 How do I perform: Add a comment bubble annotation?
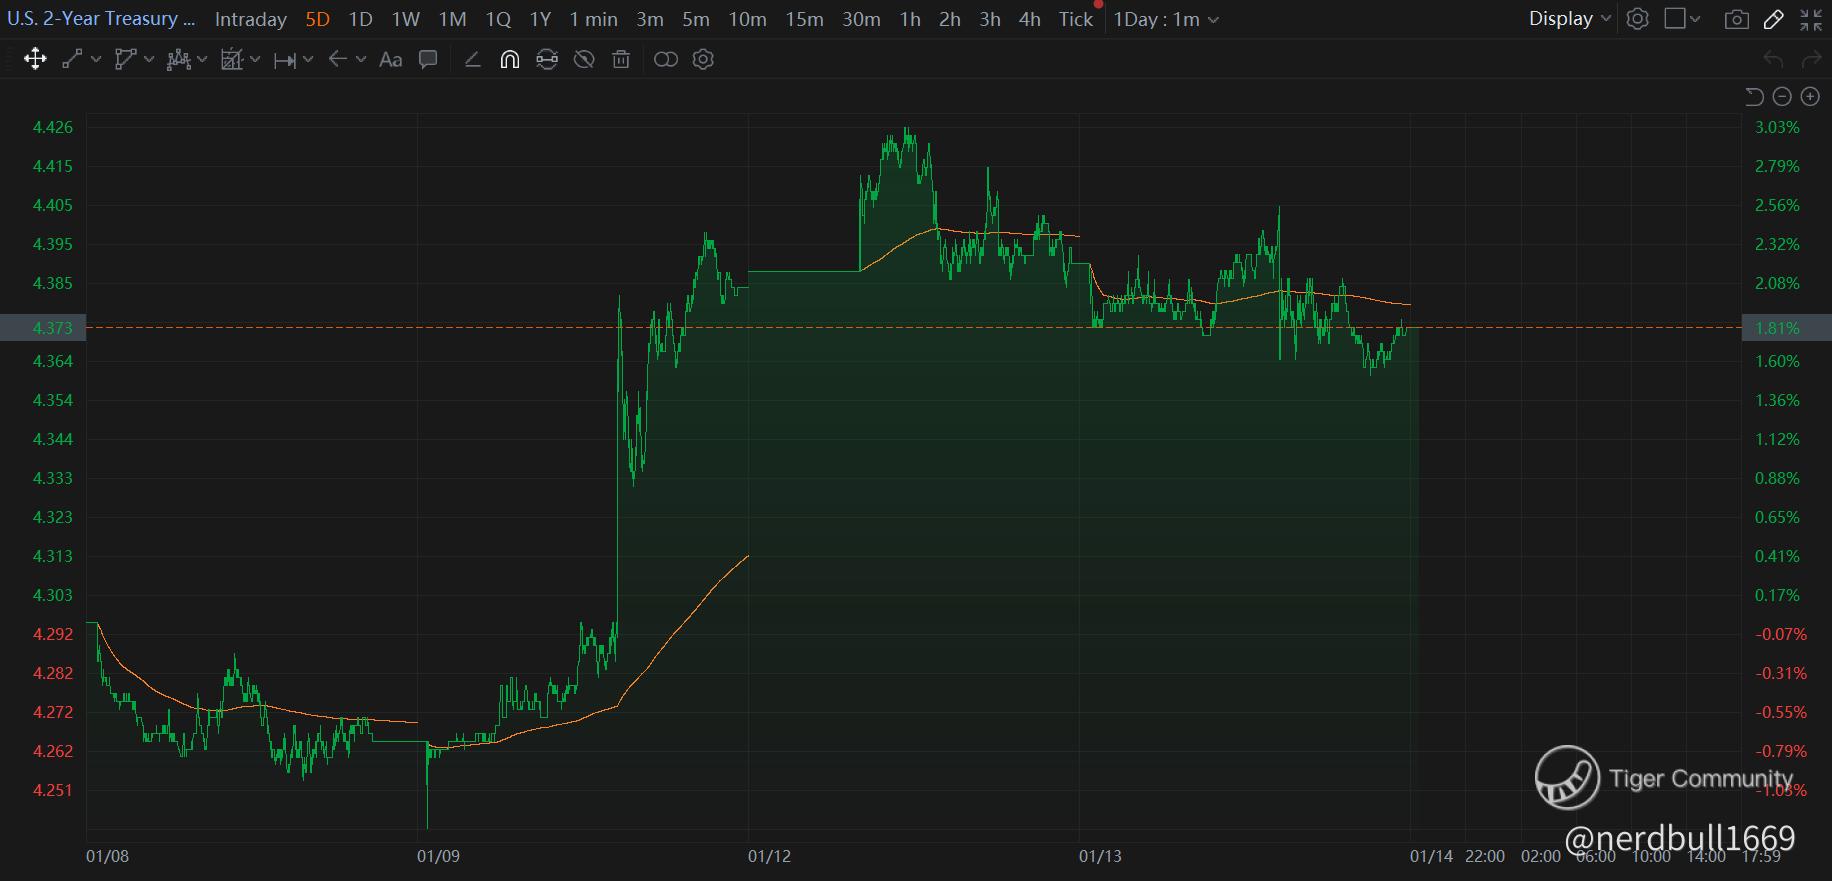[x=428, y=60]
